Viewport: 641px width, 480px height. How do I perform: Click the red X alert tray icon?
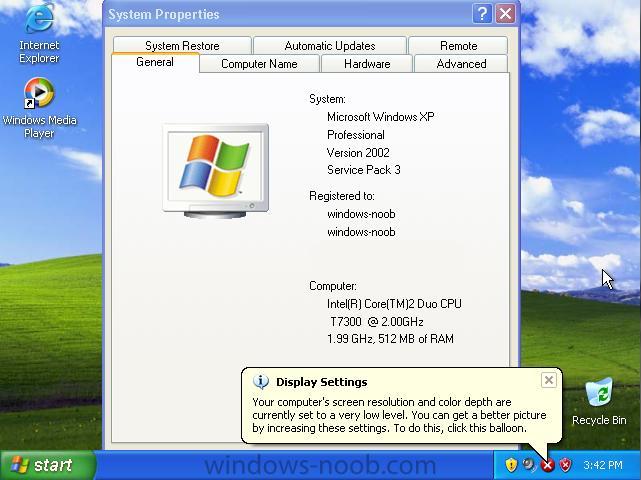547,465
